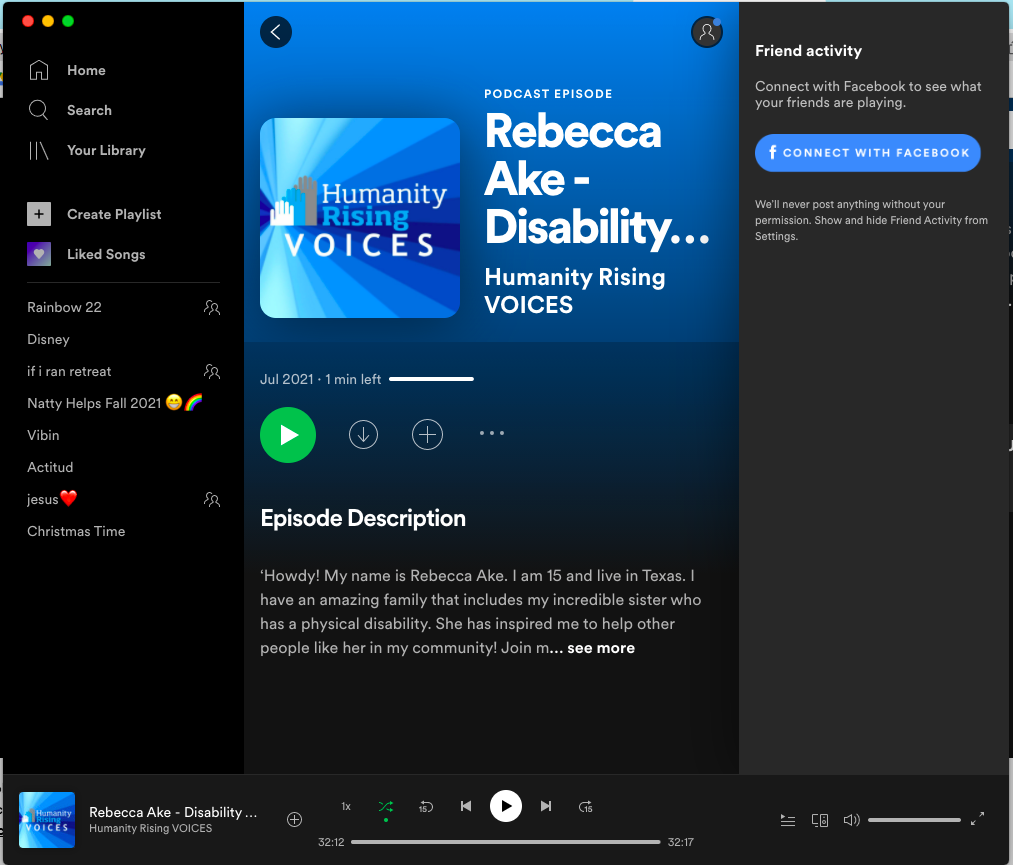Open Natty Helps Fall 2021 playlist
Viewport: 1013px width, 865px height.
(115, 403)
